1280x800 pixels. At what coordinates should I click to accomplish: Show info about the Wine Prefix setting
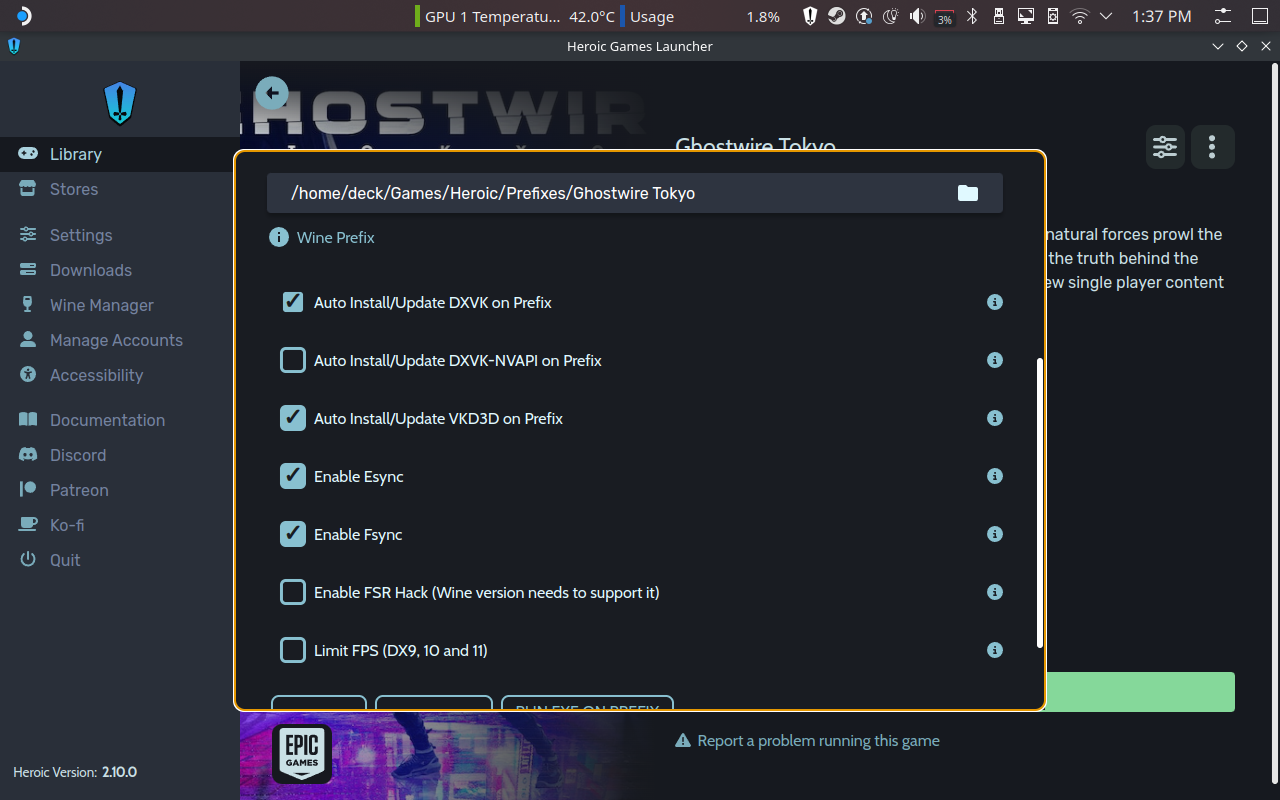pos(278,237)
